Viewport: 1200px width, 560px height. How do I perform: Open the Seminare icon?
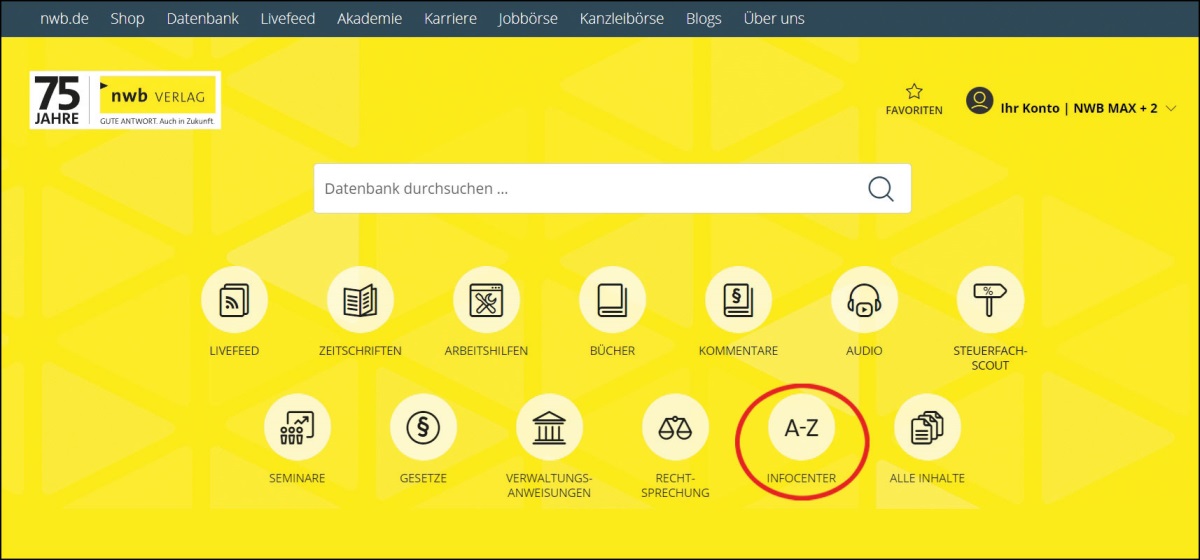[x=297, y=428]
